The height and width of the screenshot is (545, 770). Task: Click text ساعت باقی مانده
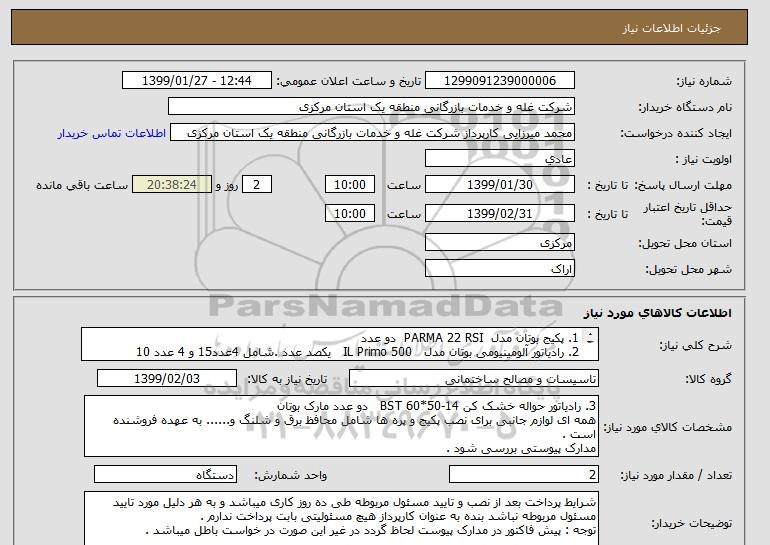[82, 185]
